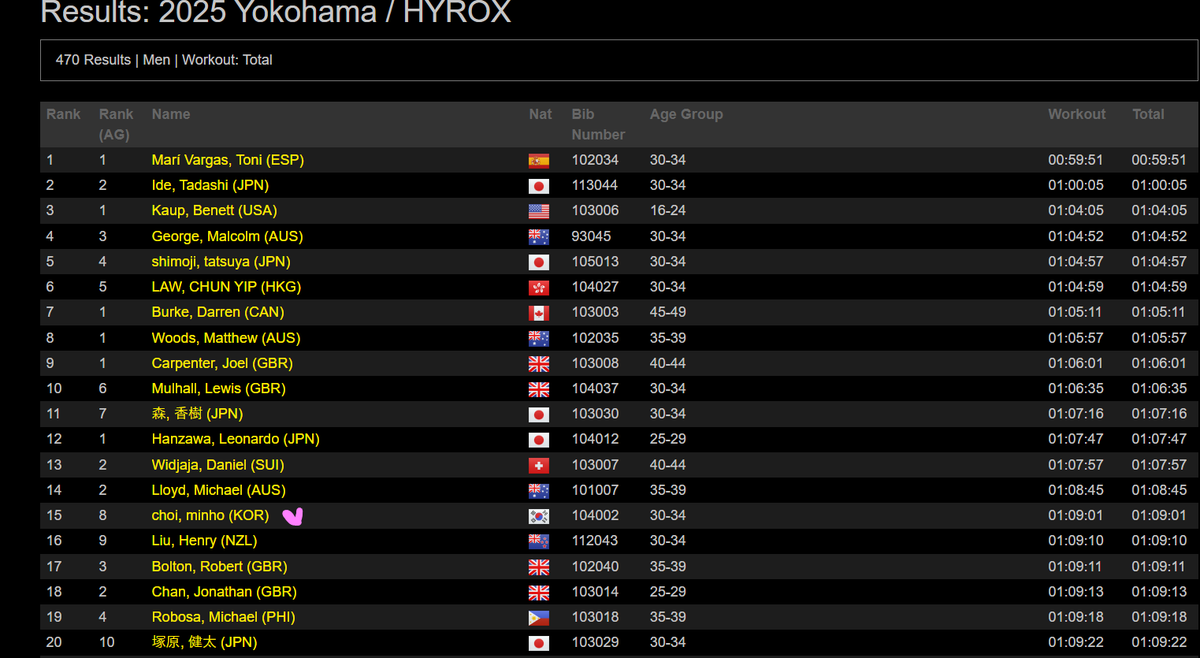The width and height of the screenshot is (1200, 658).
Task: Open athlete shimoji, tatsuya (JPN)
Action: (221, 261)
